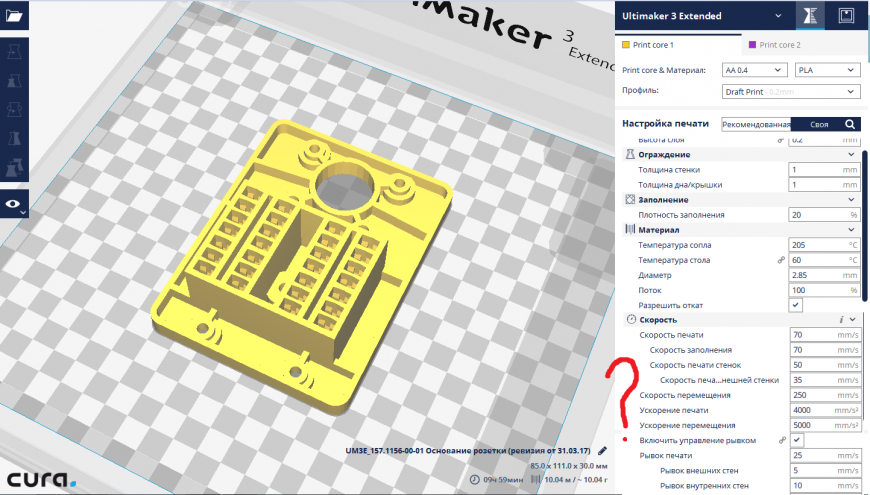Edit the Температура стола value field
Viewport: 870px width, 495px height.
coord(825,260)
